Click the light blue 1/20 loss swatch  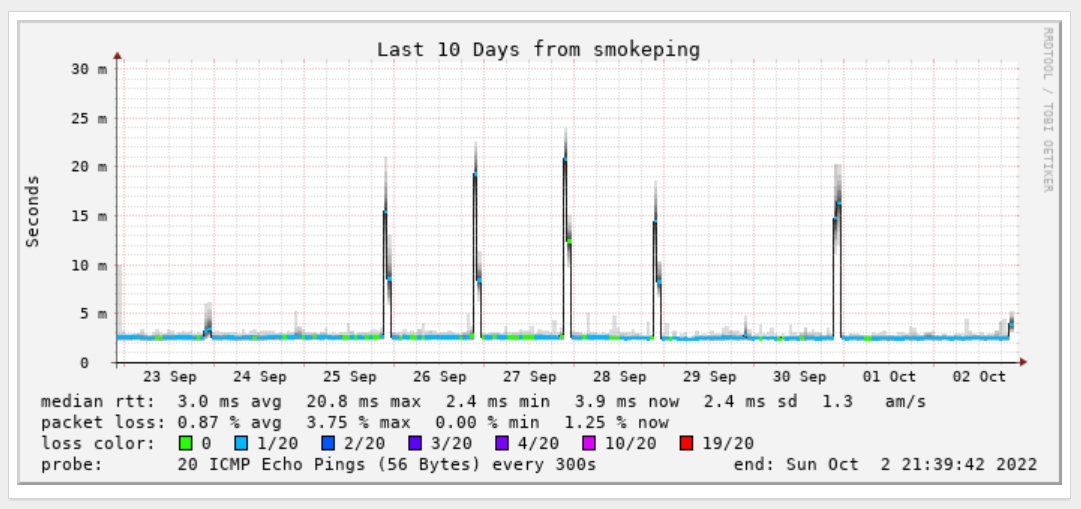241,443
